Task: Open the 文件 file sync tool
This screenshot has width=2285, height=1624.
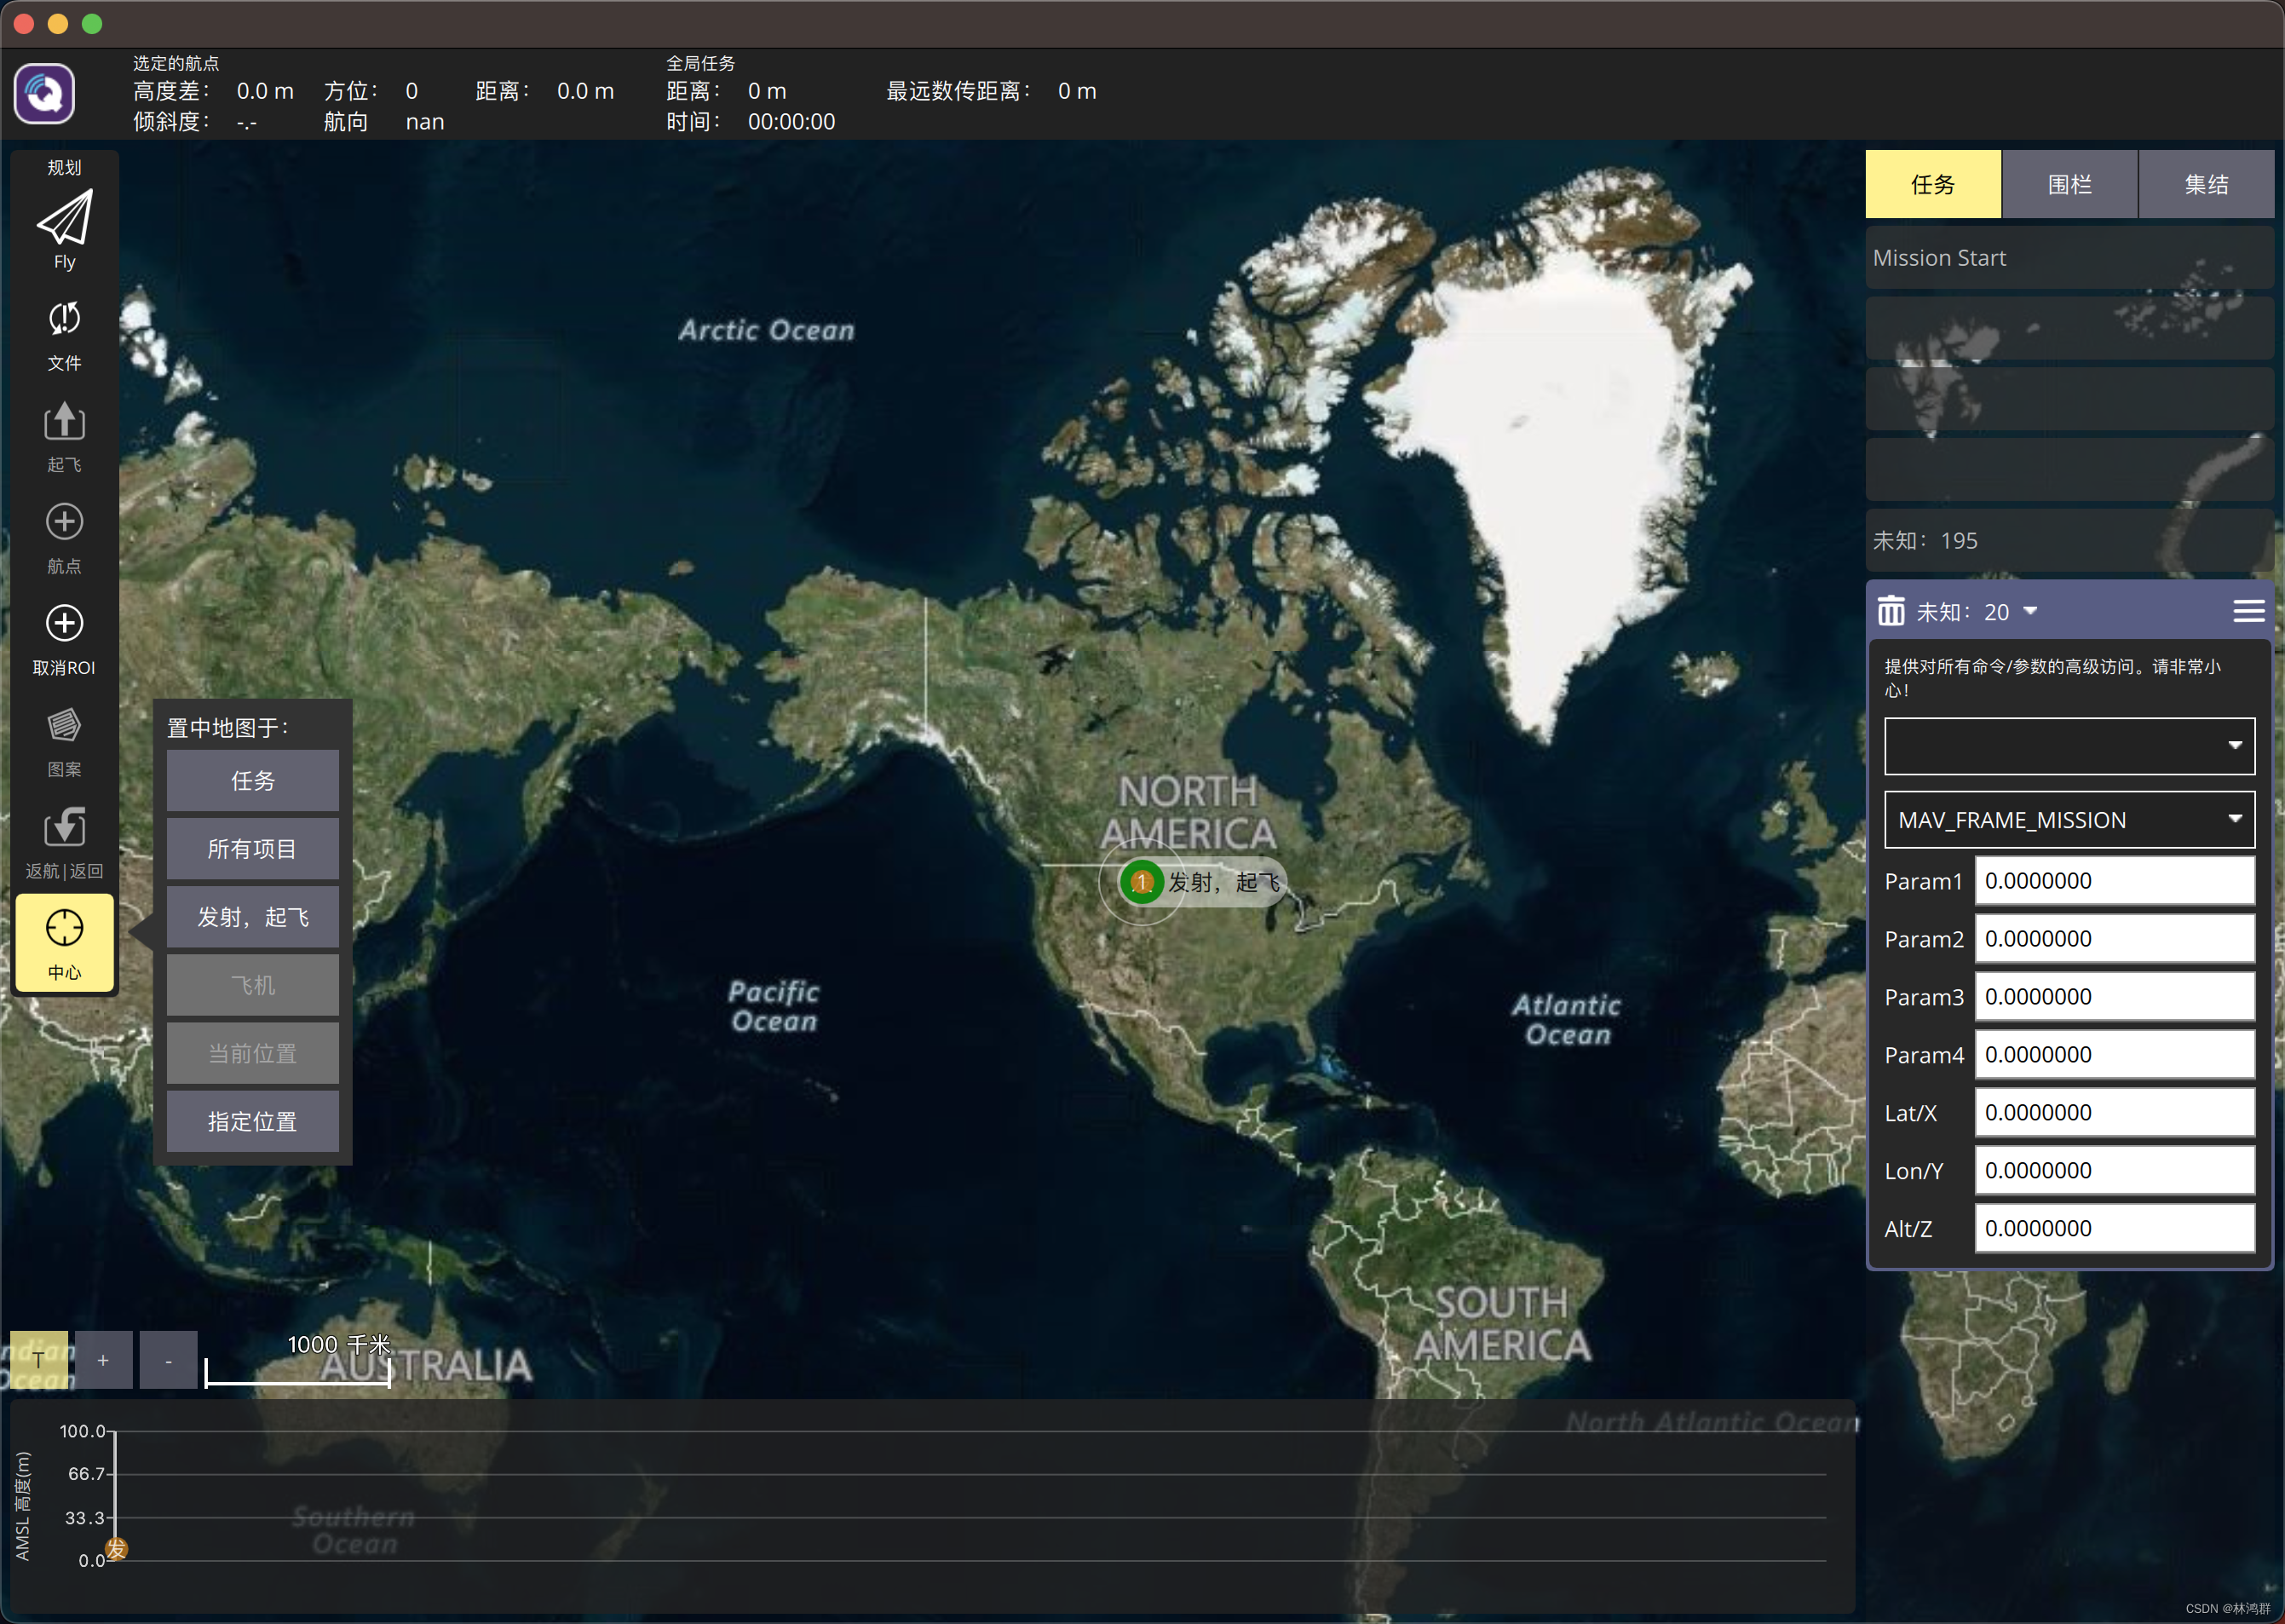Action: pyautogui.click(x=64, y=336)
